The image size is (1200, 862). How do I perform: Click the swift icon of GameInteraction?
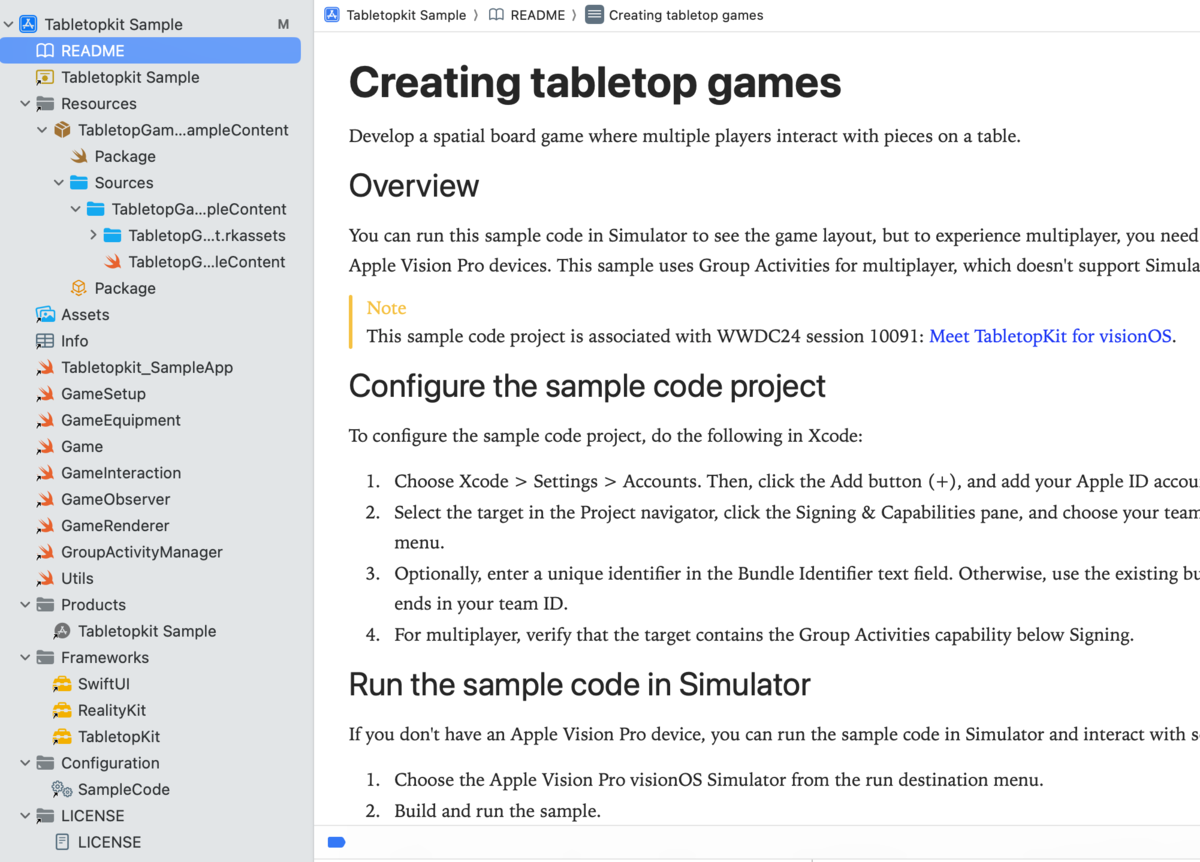(44, 473)
